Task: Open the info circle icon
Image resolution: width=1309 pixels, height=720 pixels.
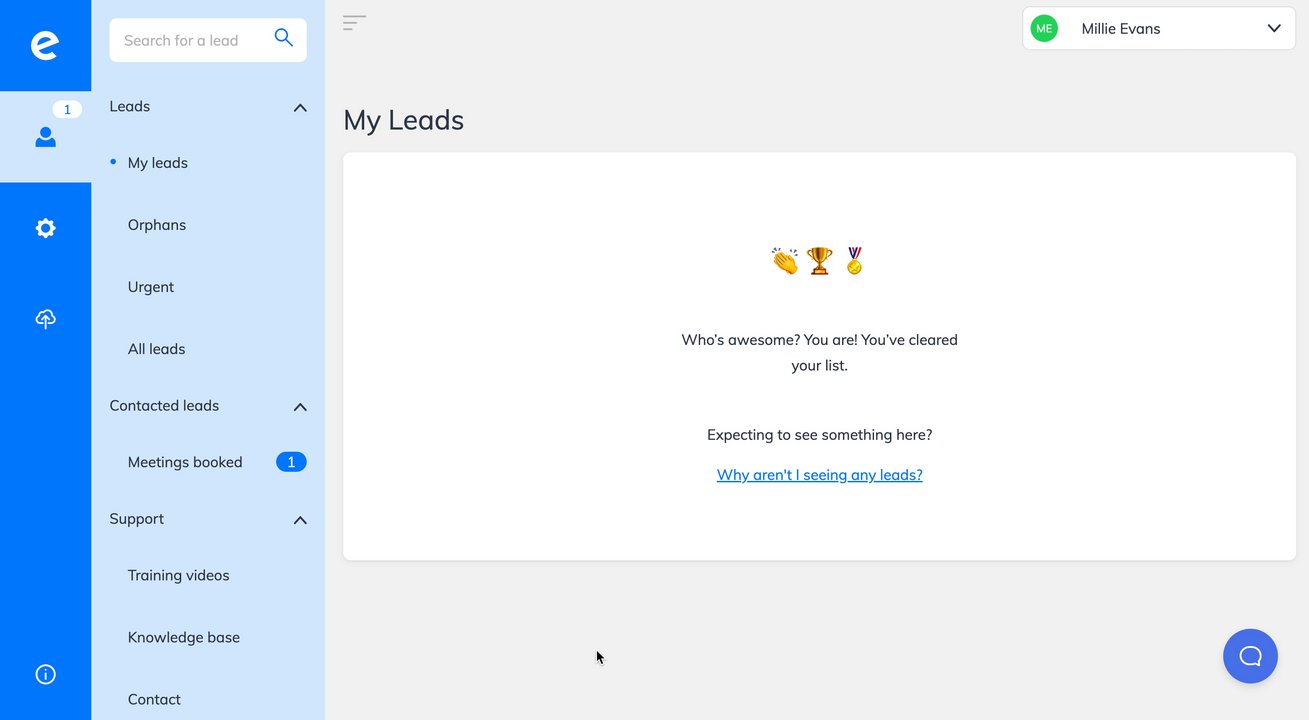Action: 45,674
